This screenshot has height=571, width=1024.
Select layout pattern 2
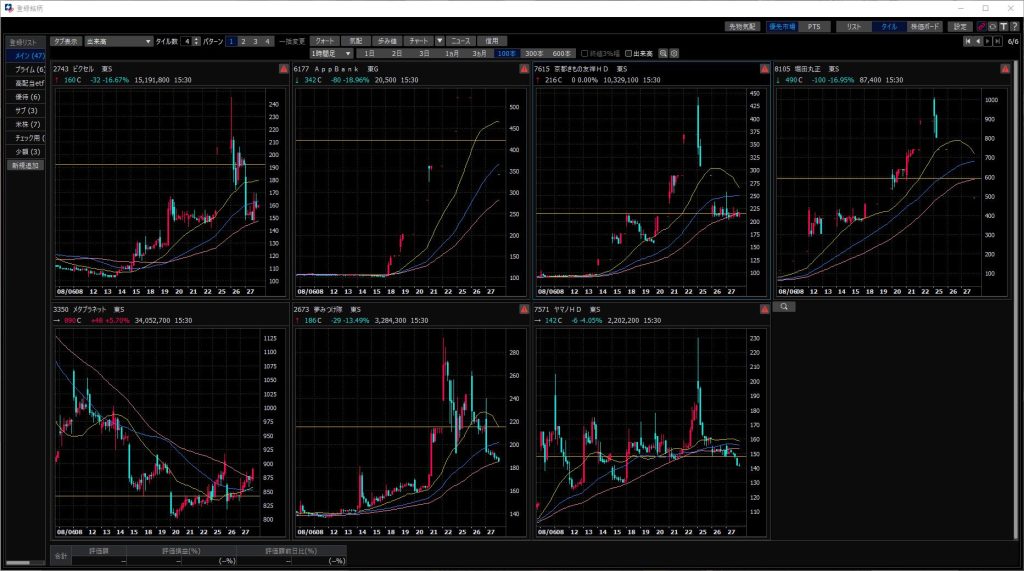tap(243, 41)
